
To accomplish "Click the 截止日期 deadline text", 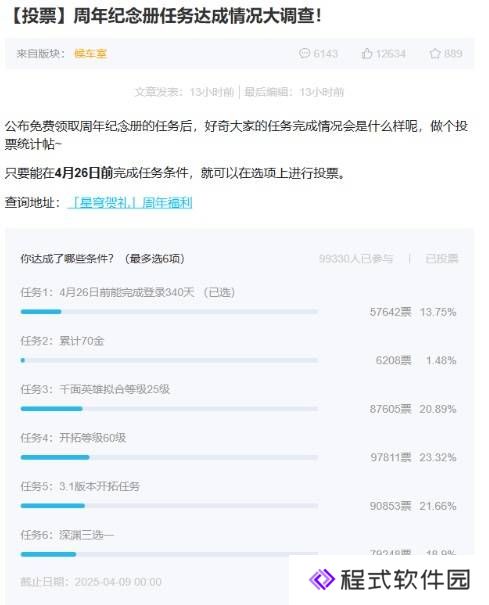I will pyautogui.click(x=91, y=582).
